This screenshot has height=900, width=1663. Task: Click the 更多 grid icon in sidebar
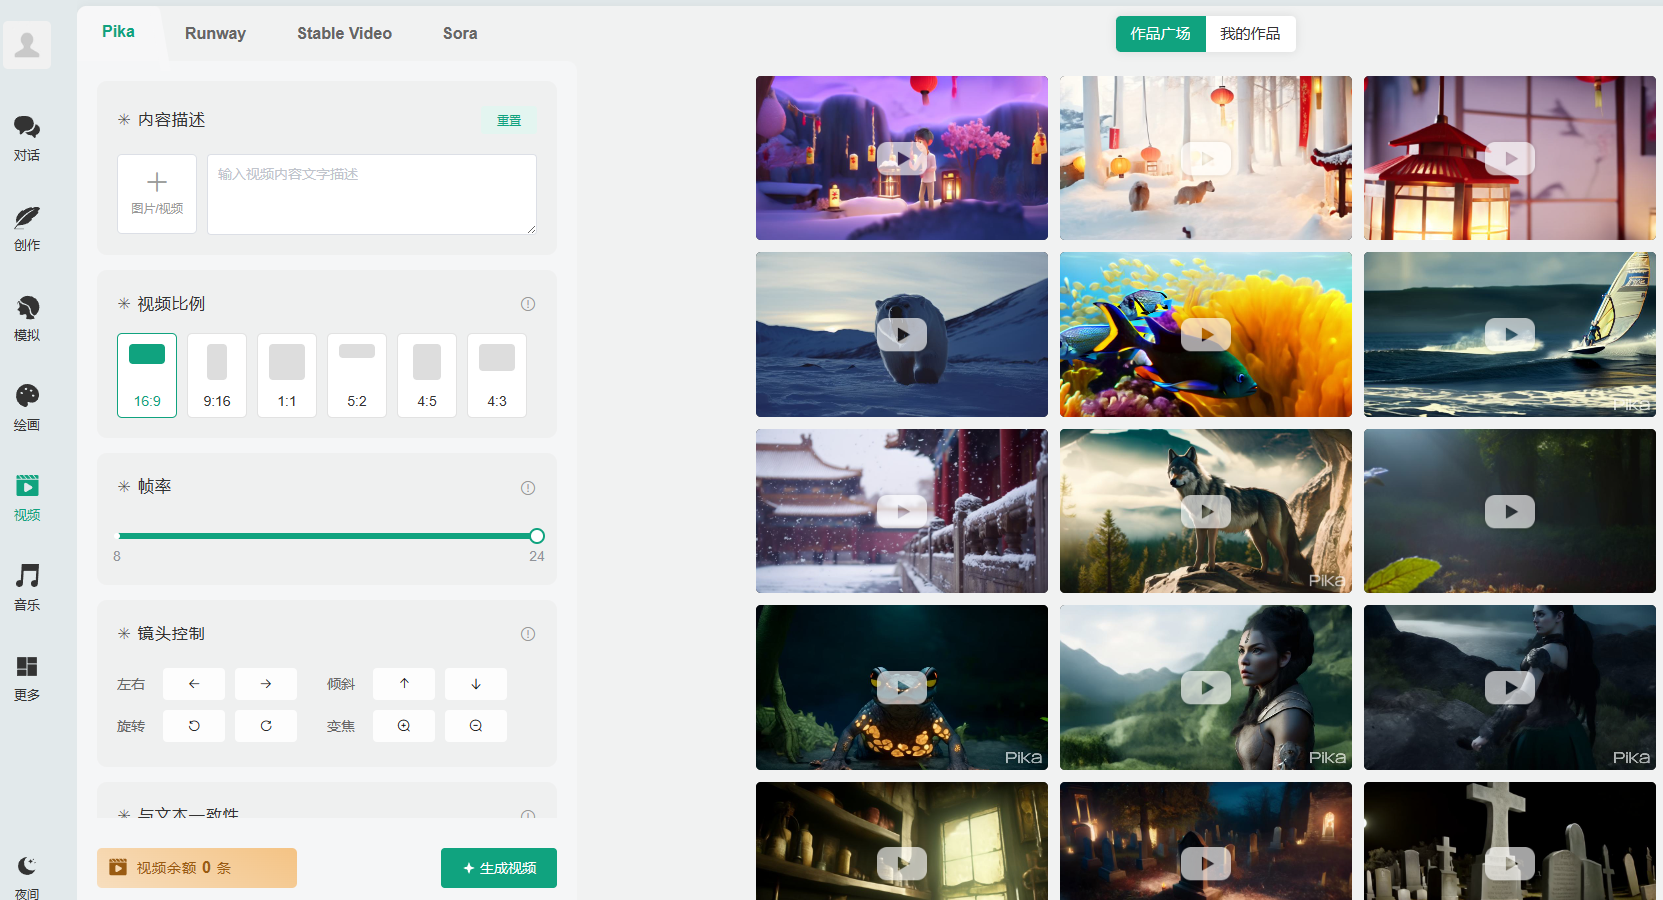click(x=27, y=667)
